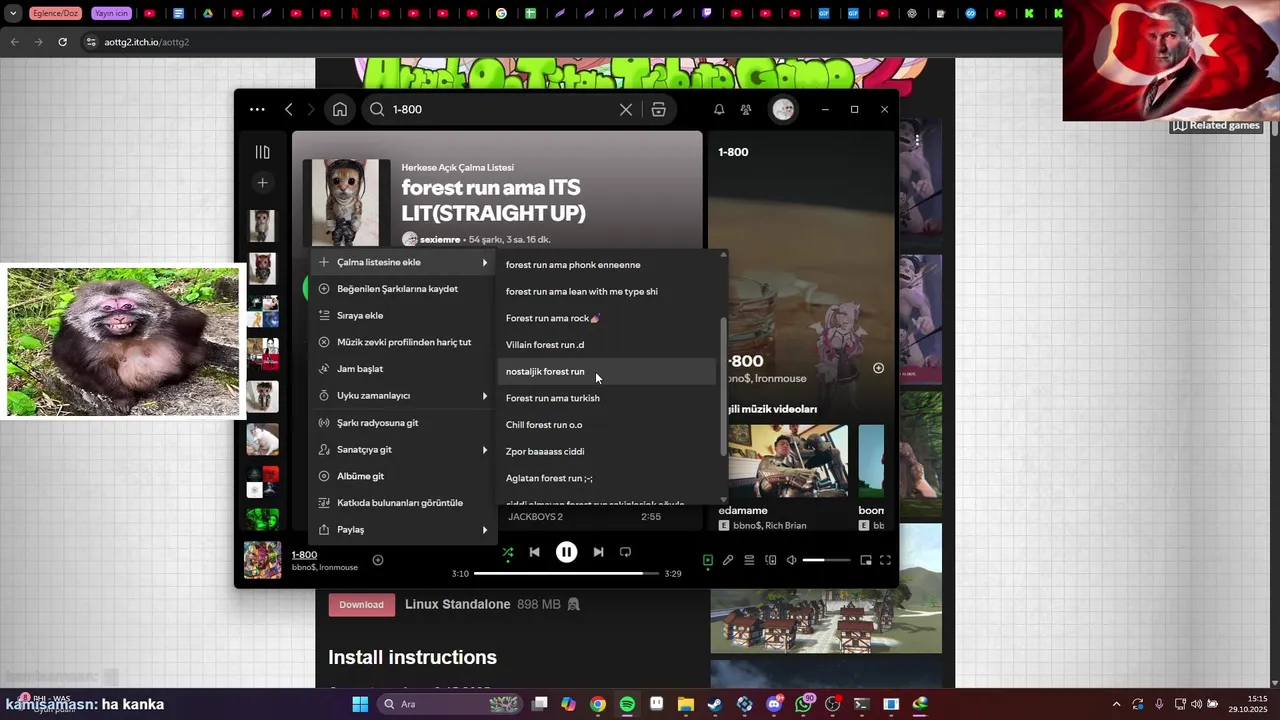1280x720 pixels.
Task: Open the Yayın için tab group
Action: pos(112,14)
